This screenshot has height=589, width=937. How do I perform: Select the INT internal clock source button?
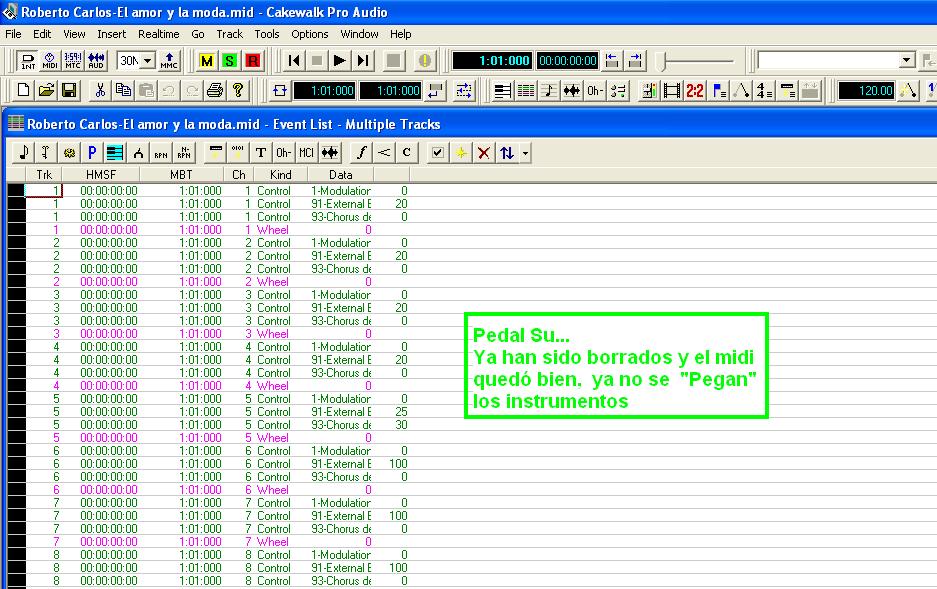(x=27, y=60)
